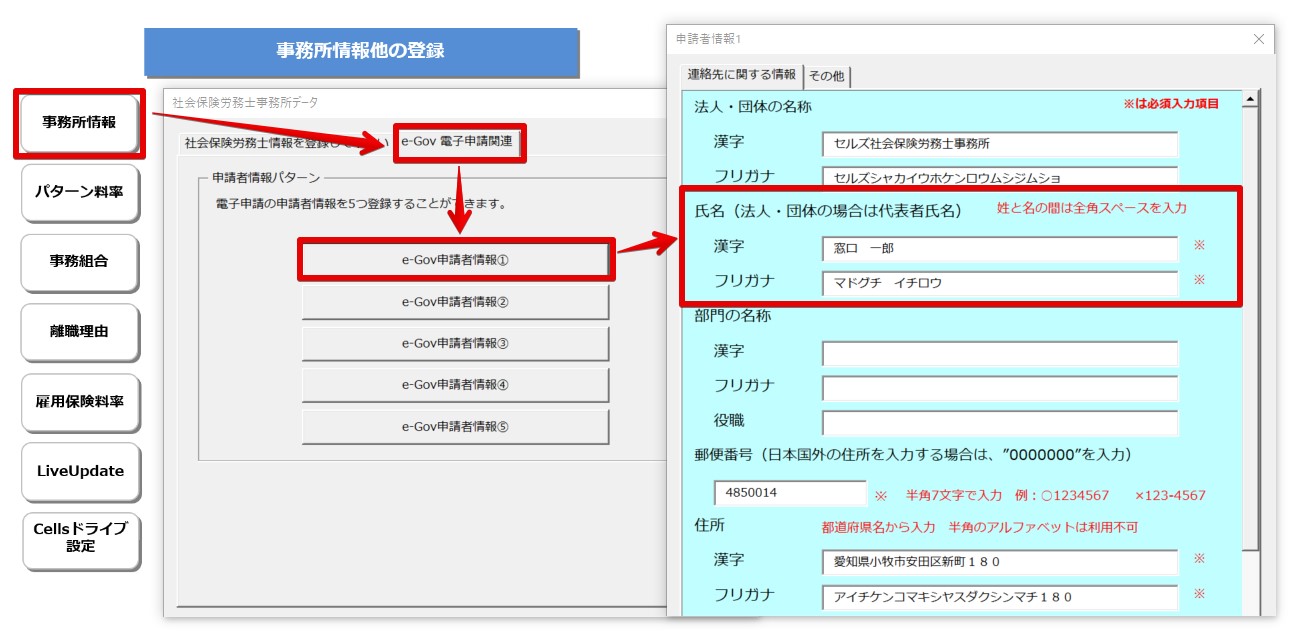This screenshot has height=635, width=1290.
Task: Select e-Gov申請者情報③
Action: 458,343
